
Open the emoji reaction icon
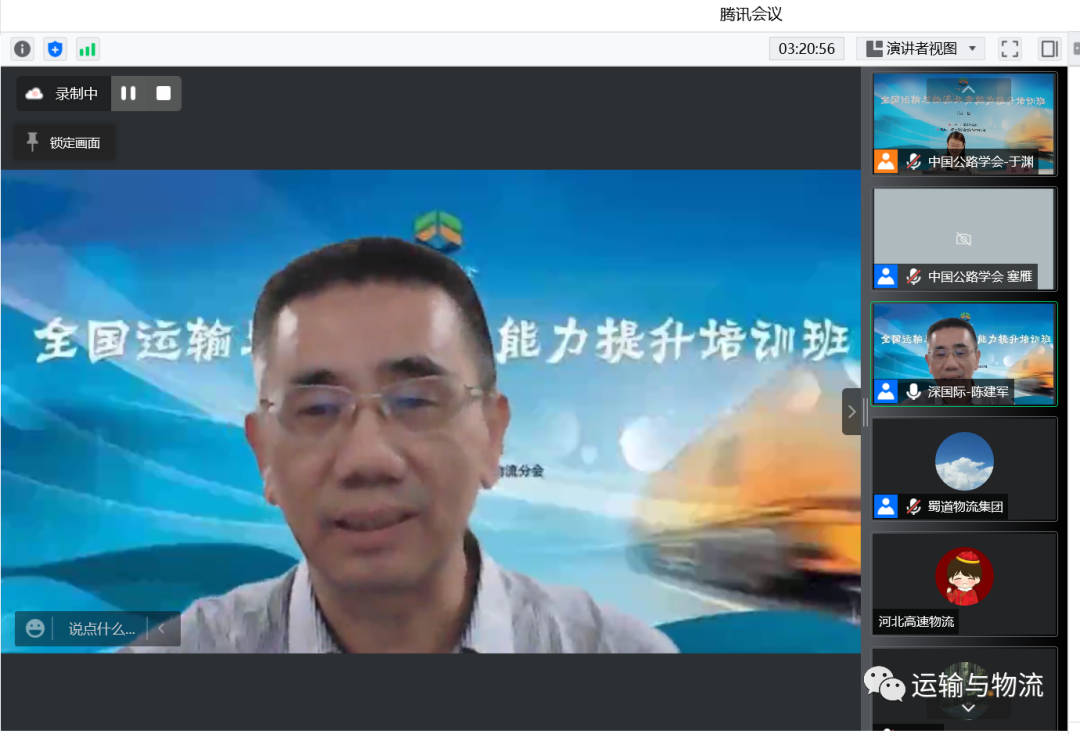pyautogui.click(x=35, y=628)
